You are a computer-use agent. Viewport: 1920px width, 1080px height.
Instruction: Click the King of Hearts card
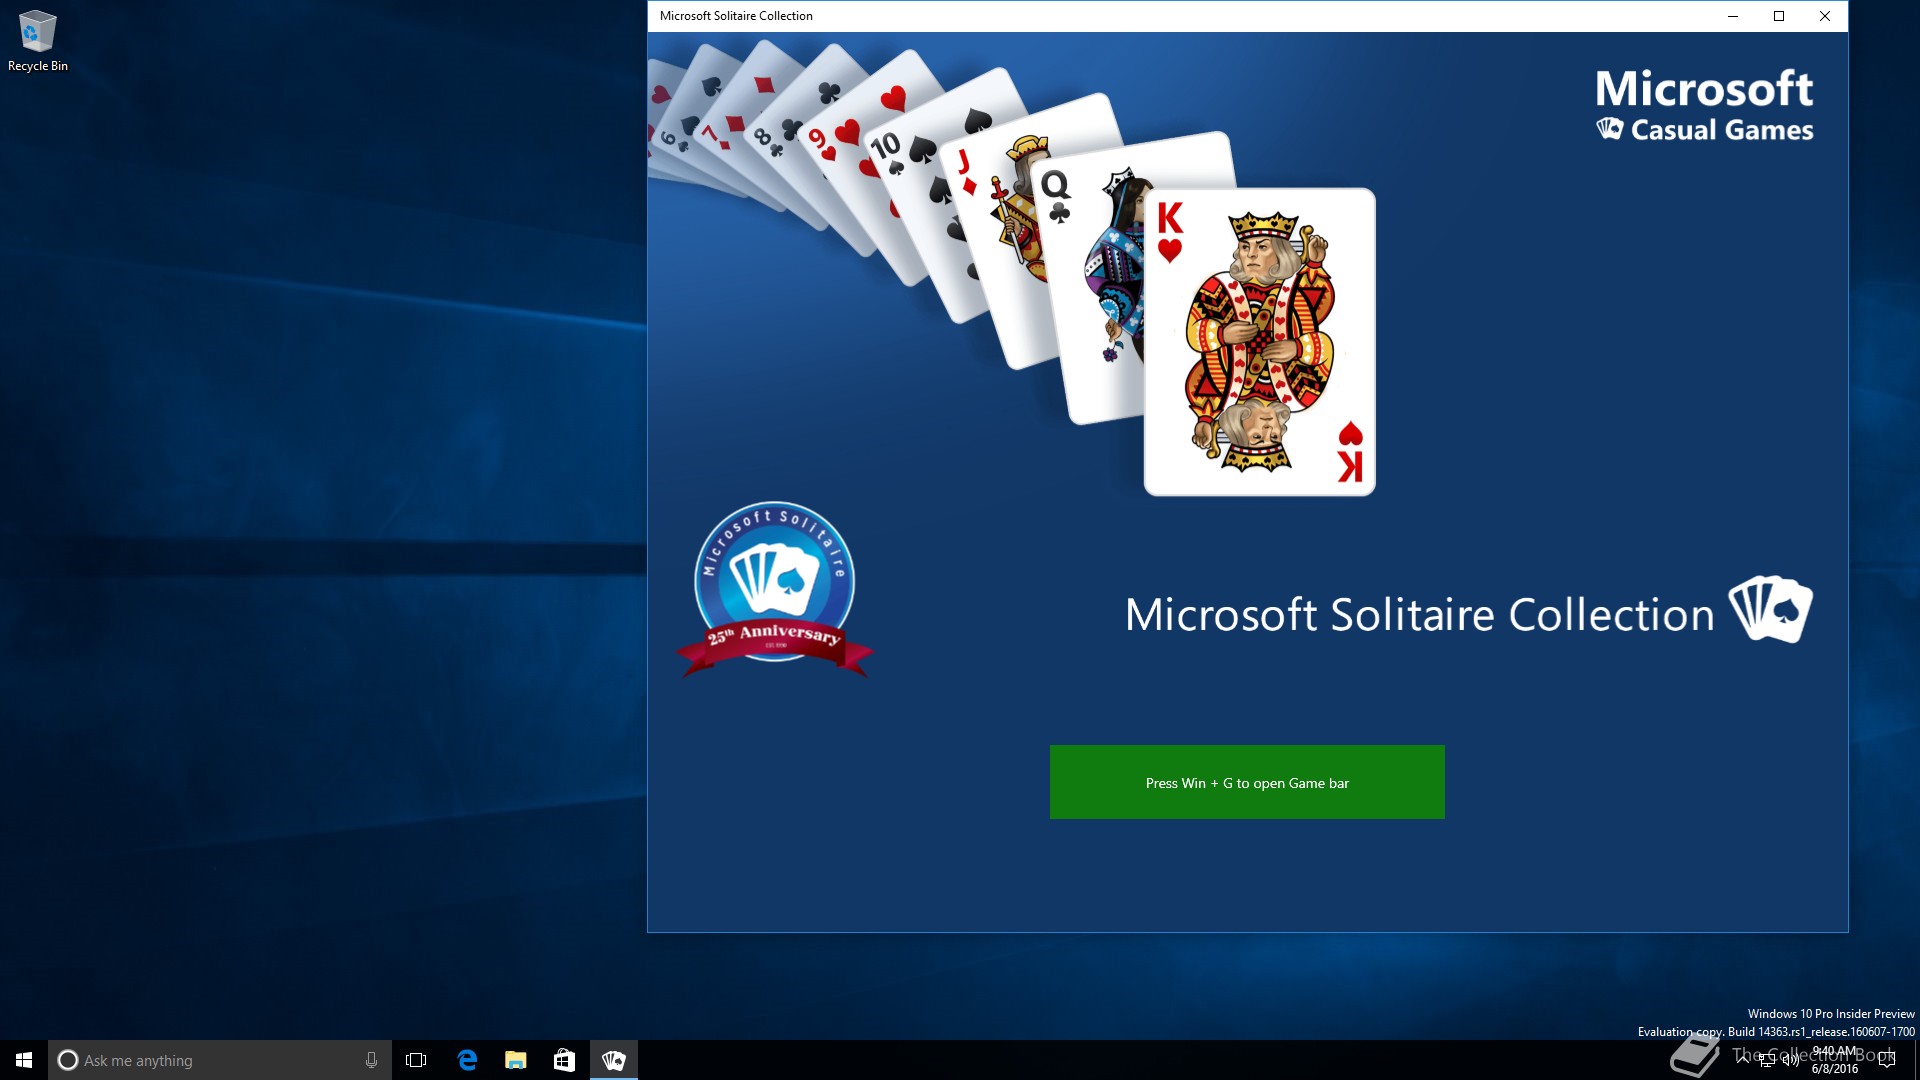[1260, 342]
